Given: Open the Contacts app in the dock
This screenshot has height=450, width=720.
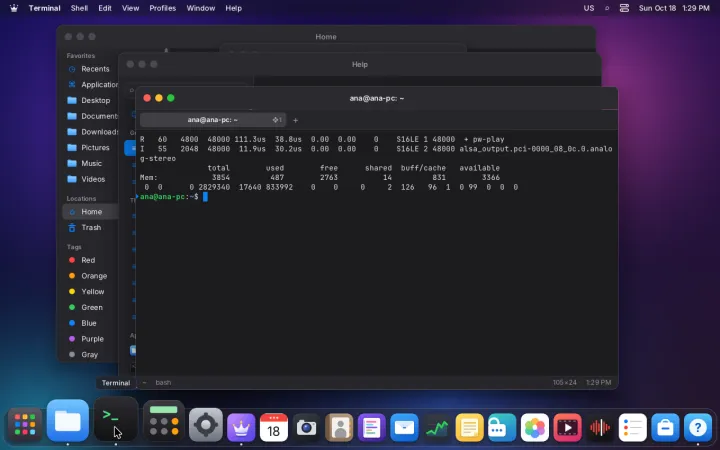Looking at the screenshot, I should coord(339,428).
